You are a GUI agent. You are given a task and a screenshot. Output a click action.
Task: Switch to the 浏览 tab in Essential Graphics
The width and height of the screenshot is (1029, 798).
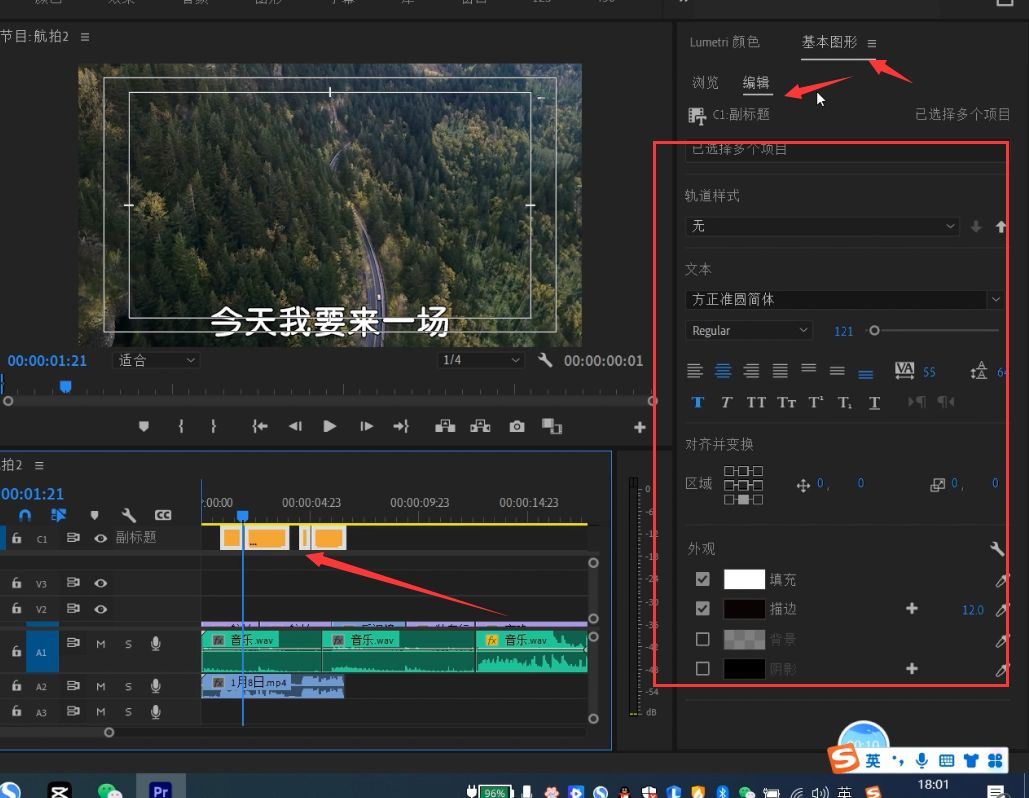tap(705, 82)
